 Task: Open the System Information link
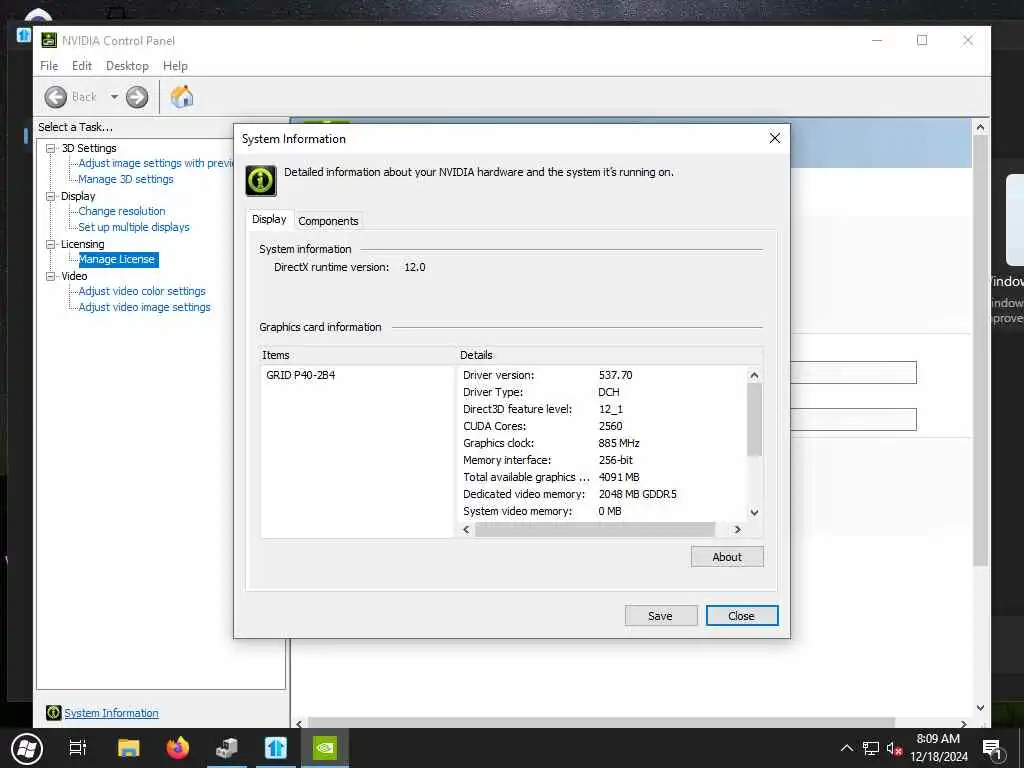[x=111, y=713]
